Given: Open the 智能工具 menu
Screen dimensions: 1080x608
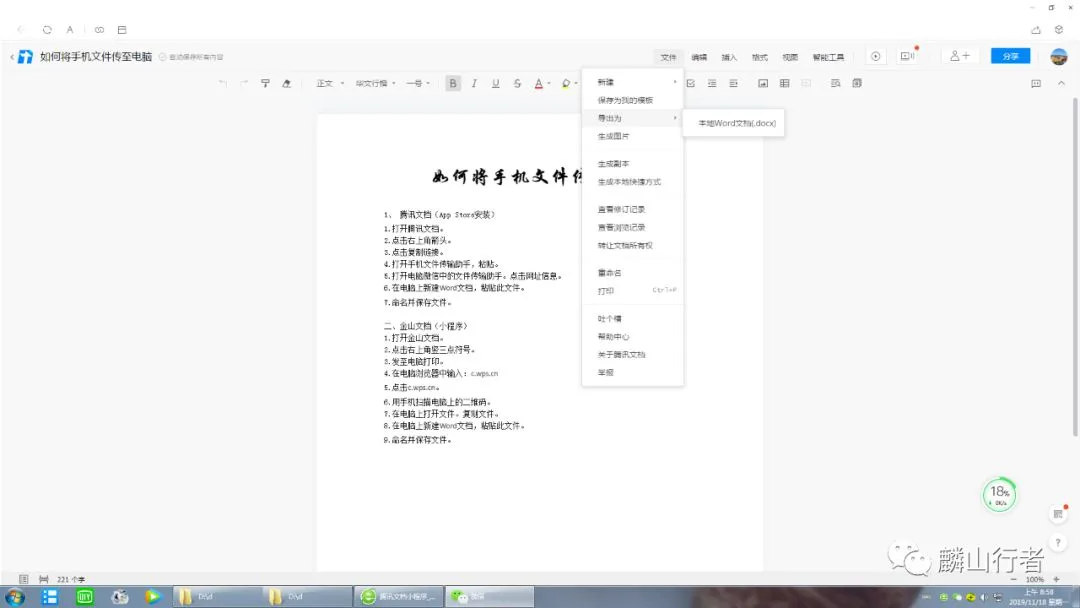Looking at the screenshot, I should [829, 57].
